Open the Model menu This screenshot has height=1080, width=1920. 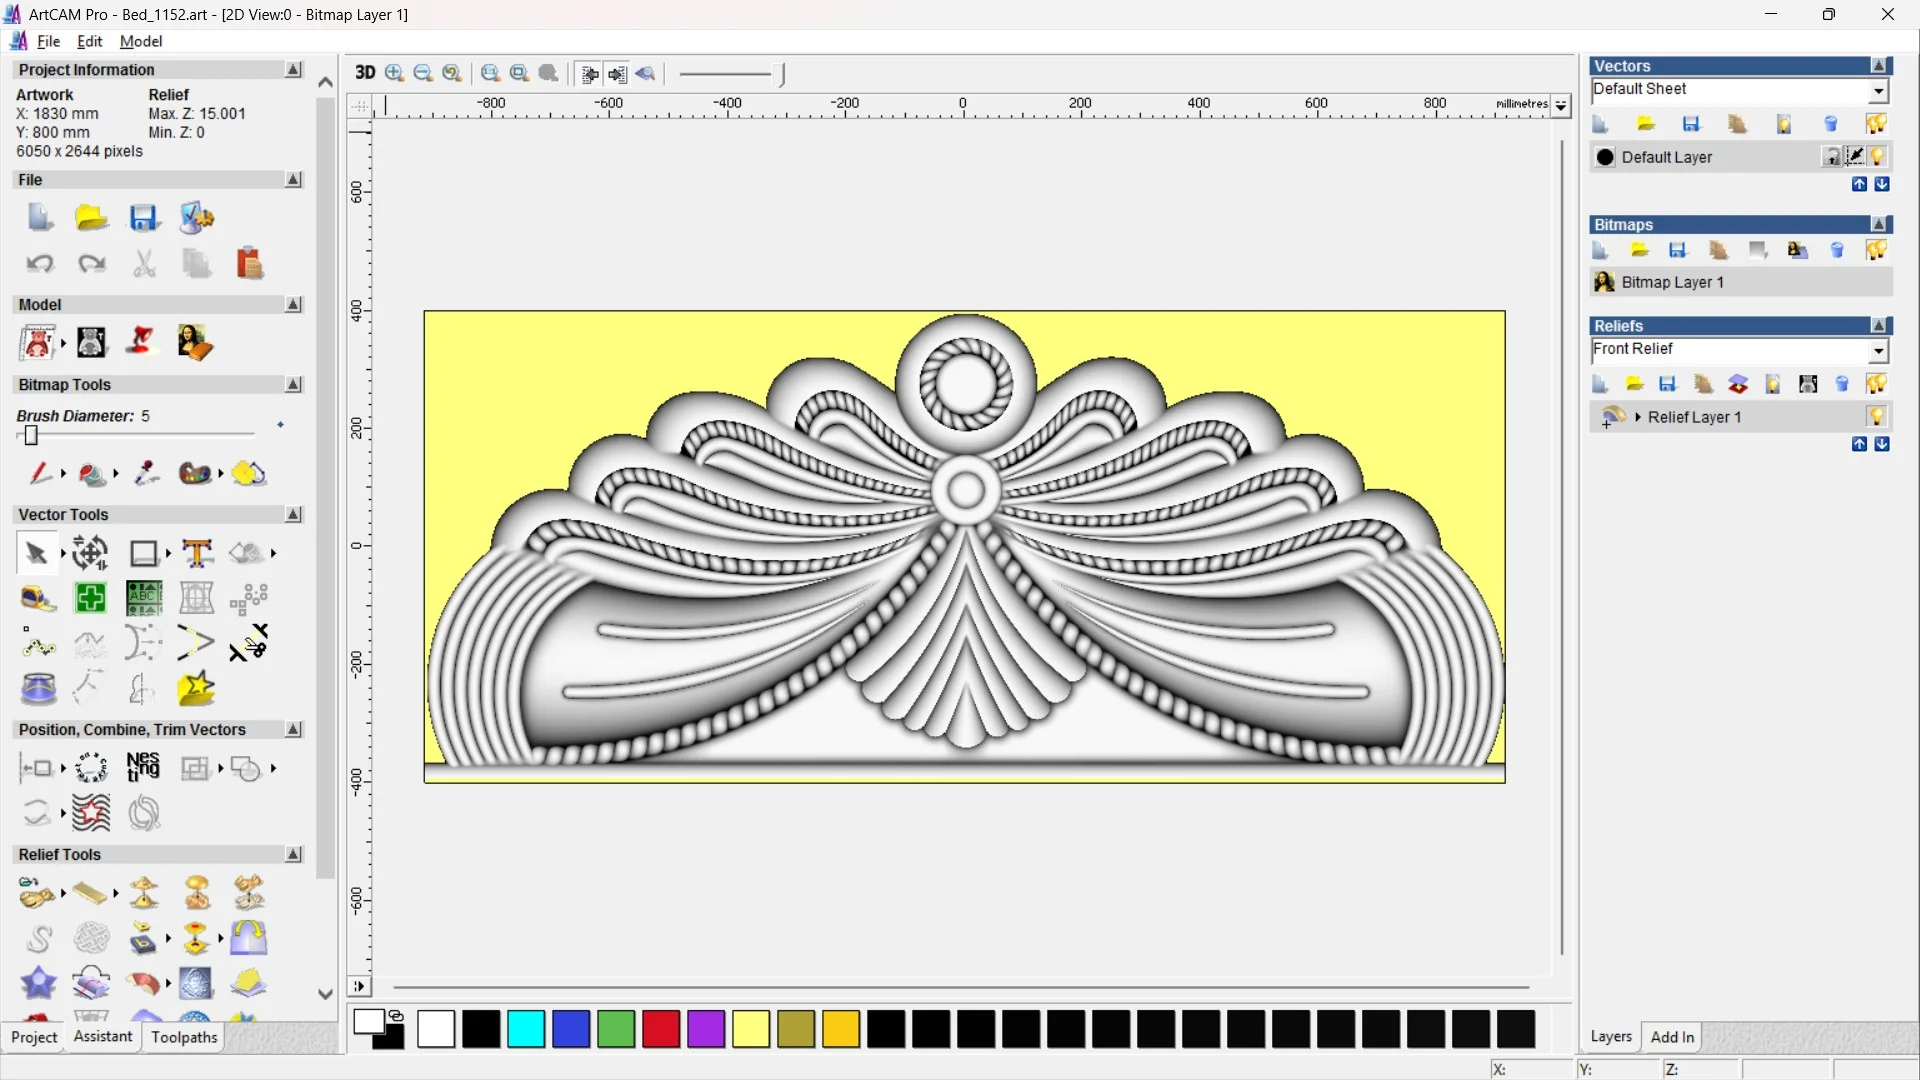140,41
